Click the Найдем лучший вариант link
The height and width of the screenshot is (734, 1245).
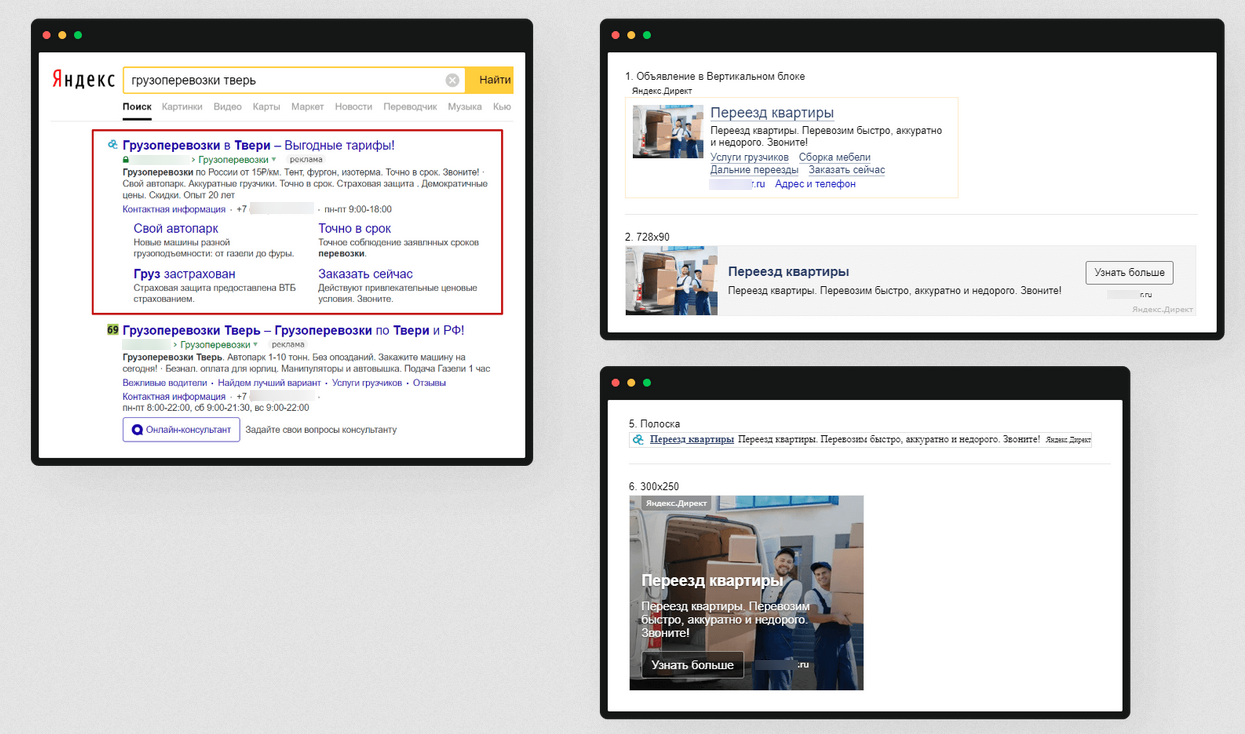pyautogui.click(x=269, y=383)
